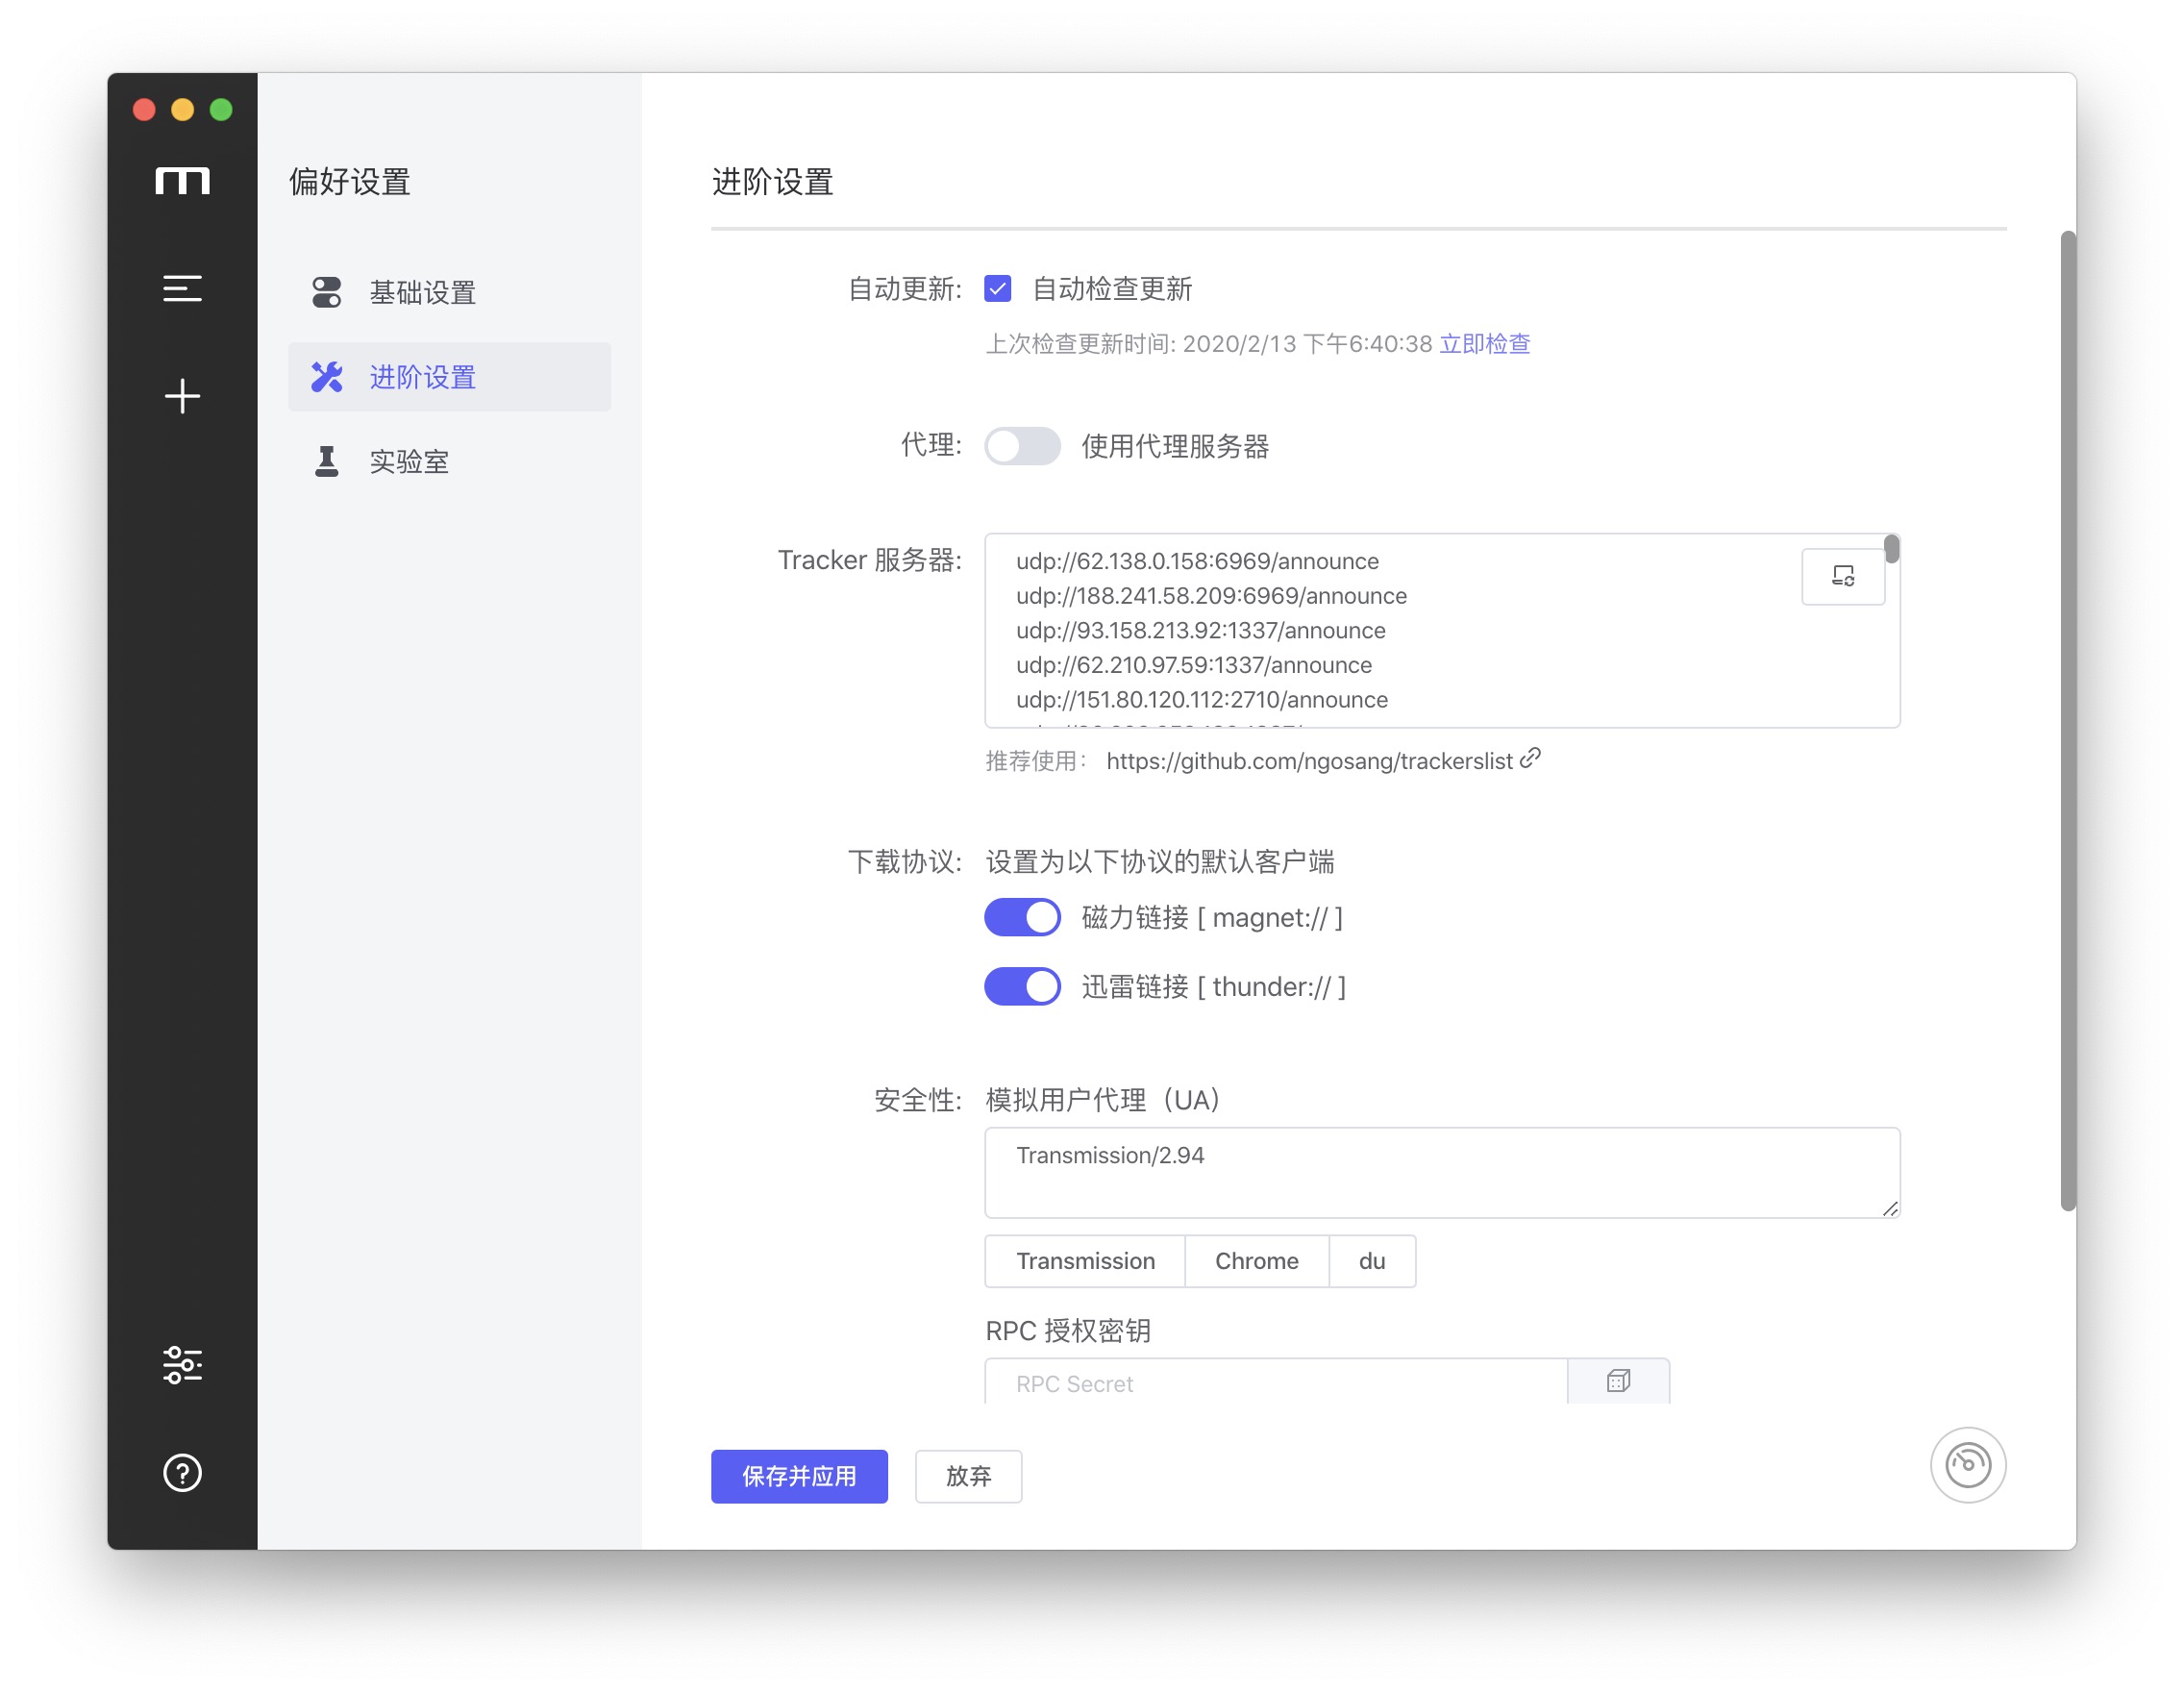Click the 保存并应用 button
Viewport: 2184px width, 1692px height.
[x=798, y=1475]
